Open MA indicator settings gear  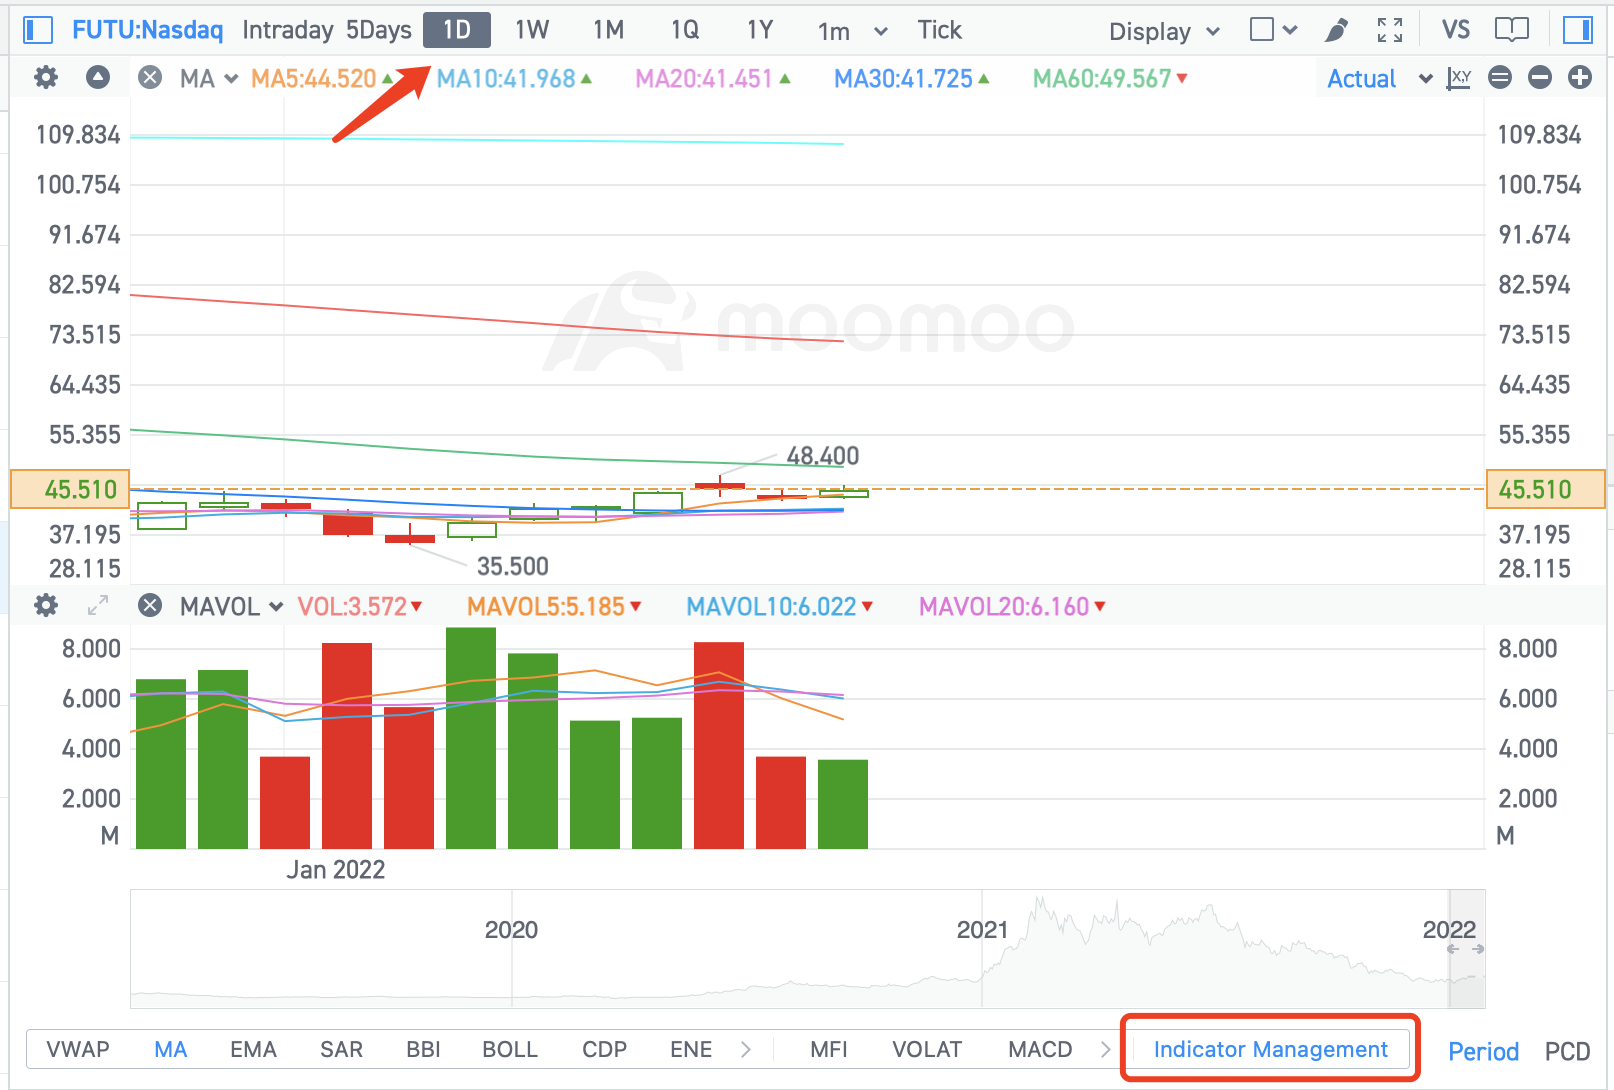tap(46, 77)
